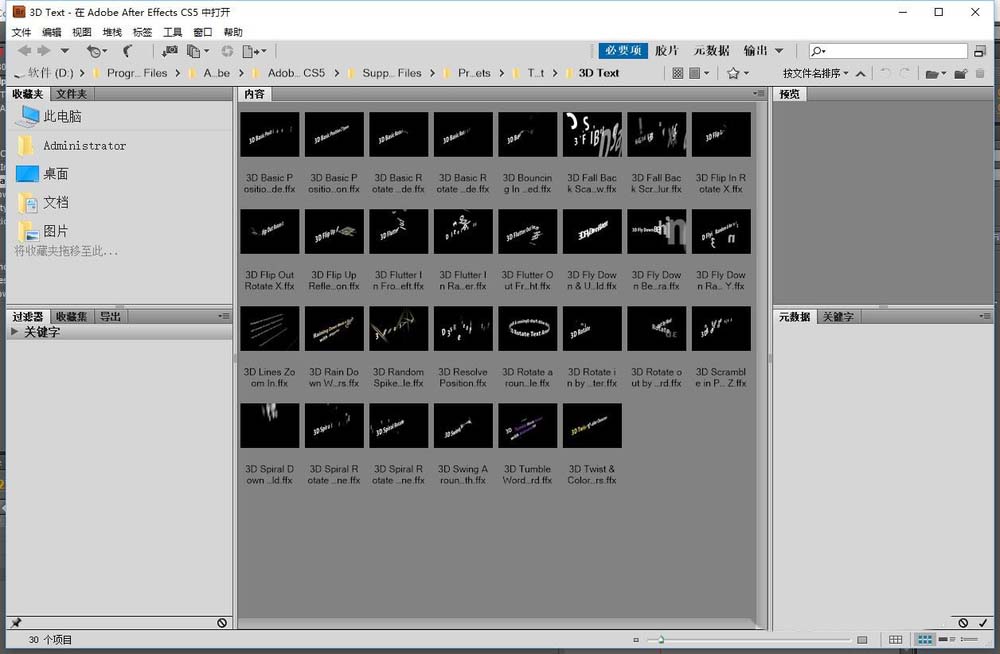Image resolution: width=1000 pixels, height=654 pixels.
Task: Select the 文件夹 panel tab
Action: (71, 94)
